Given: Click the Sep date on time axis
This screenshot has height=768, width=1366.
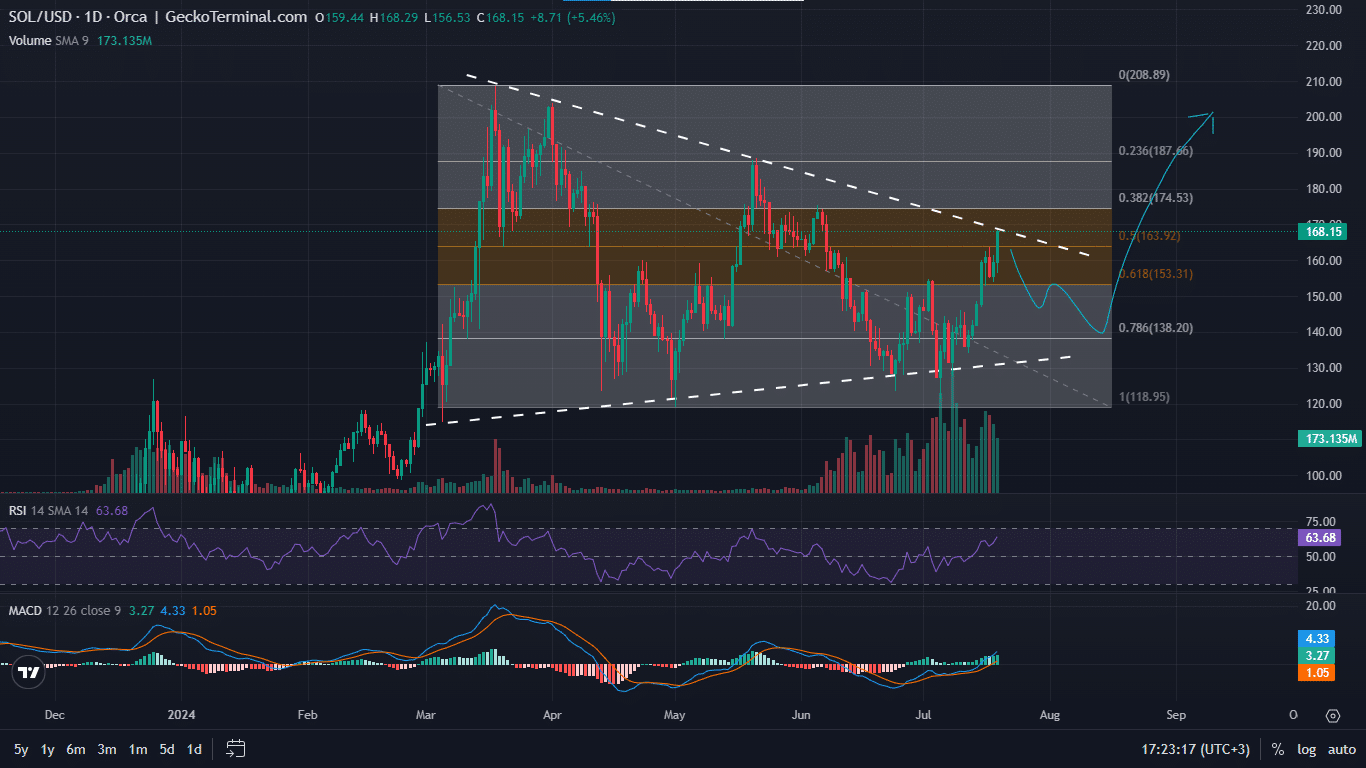Looking at the screenshot, I should point(1176,716).
